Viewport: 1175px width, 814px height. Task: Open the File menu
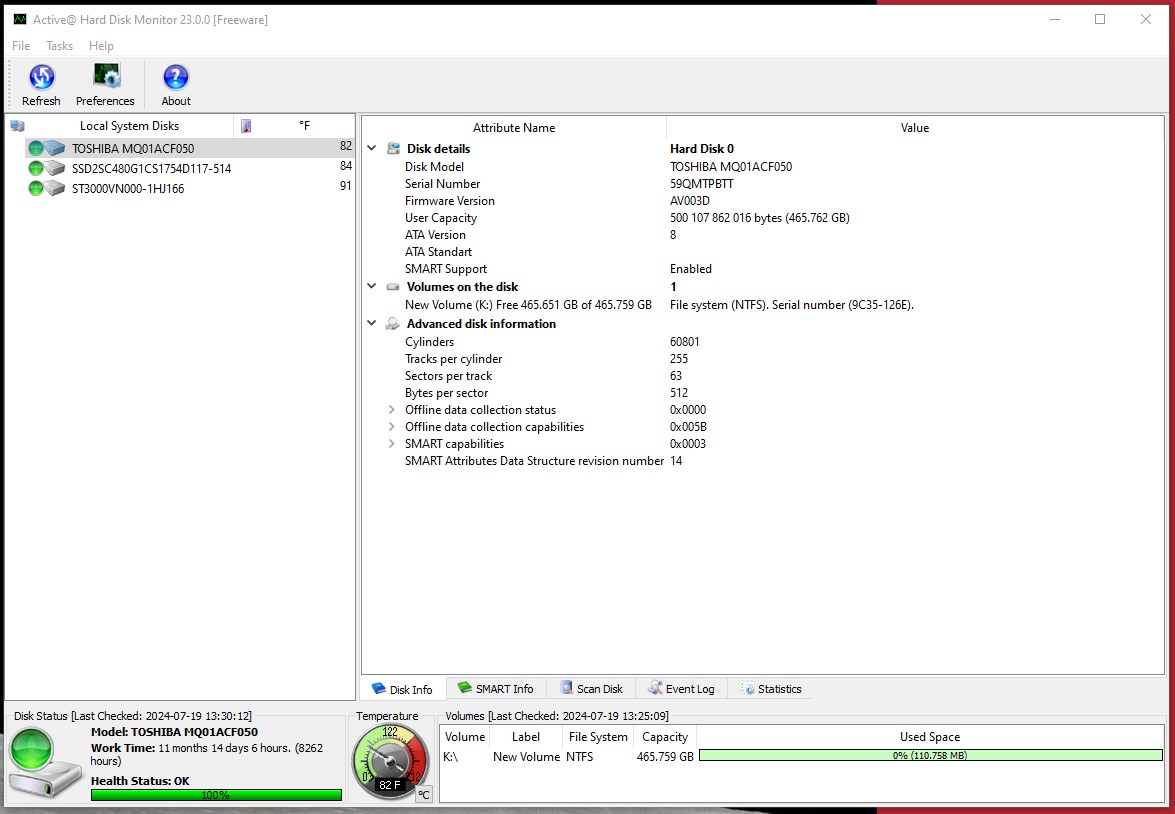tap(21, 46)
